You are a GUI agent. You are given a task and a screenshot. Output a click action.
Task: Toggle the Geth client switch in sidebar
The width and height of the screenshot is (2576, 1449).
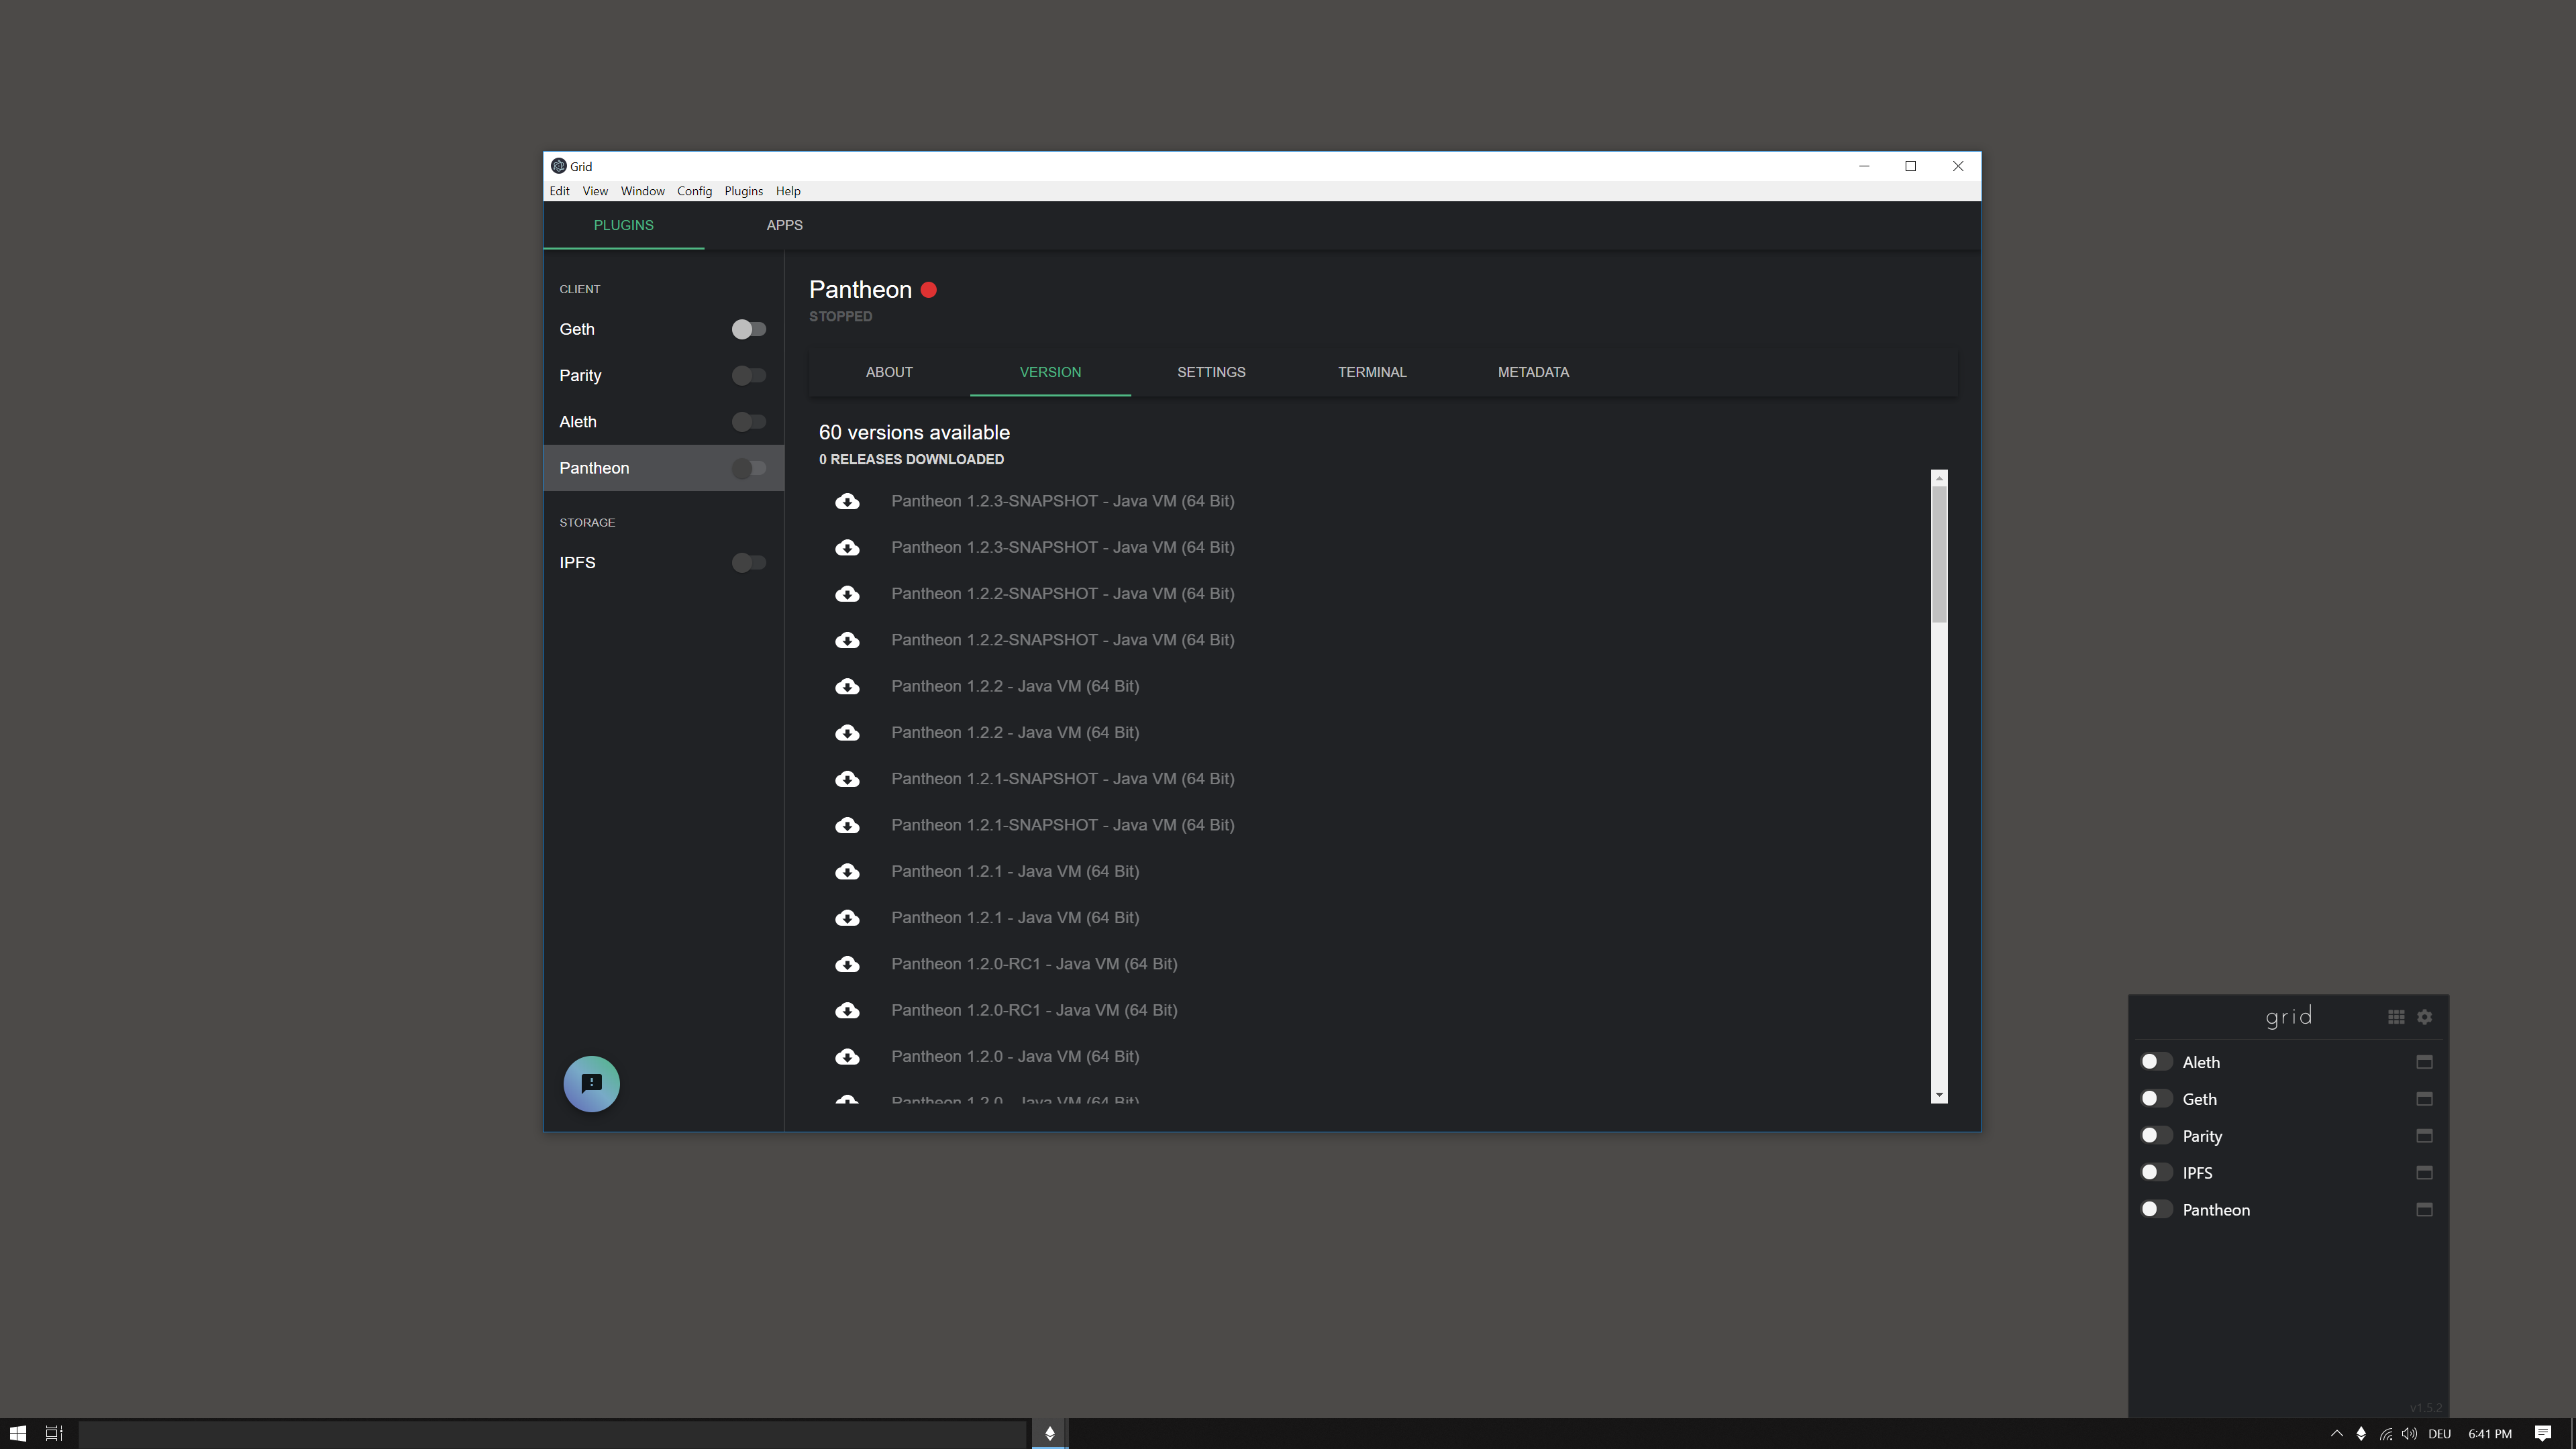(748, 330)
